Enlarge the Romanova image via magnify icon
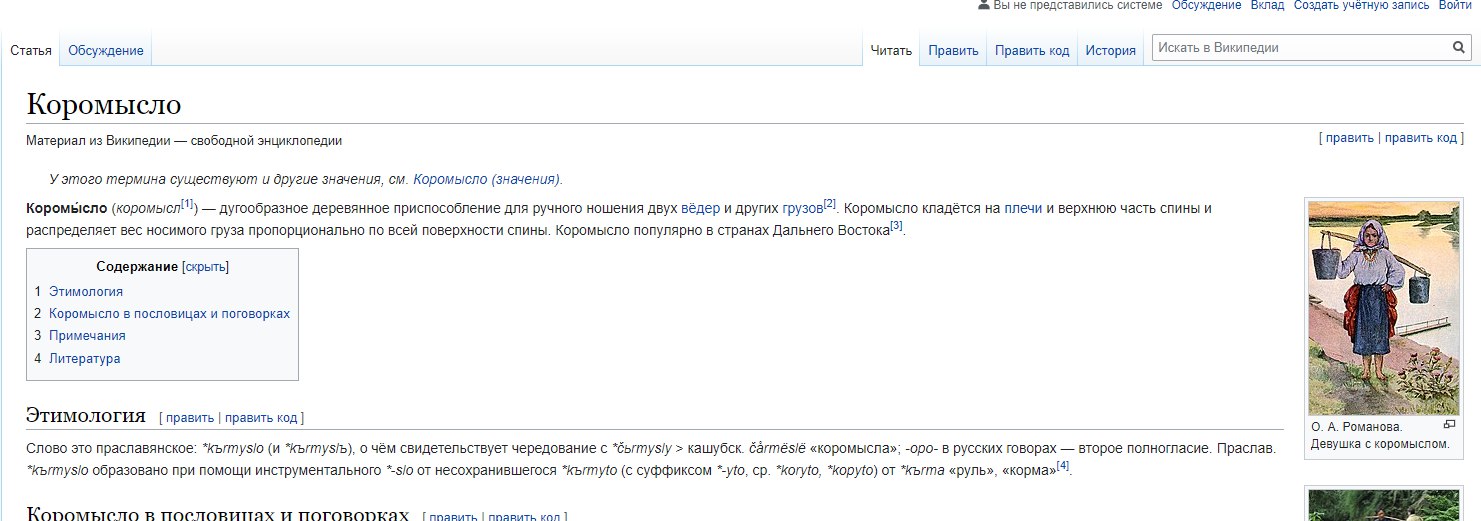Image resolution: width=1481 pixels, height=521 pixels. pyautogui.click(x=1449, y=425)
